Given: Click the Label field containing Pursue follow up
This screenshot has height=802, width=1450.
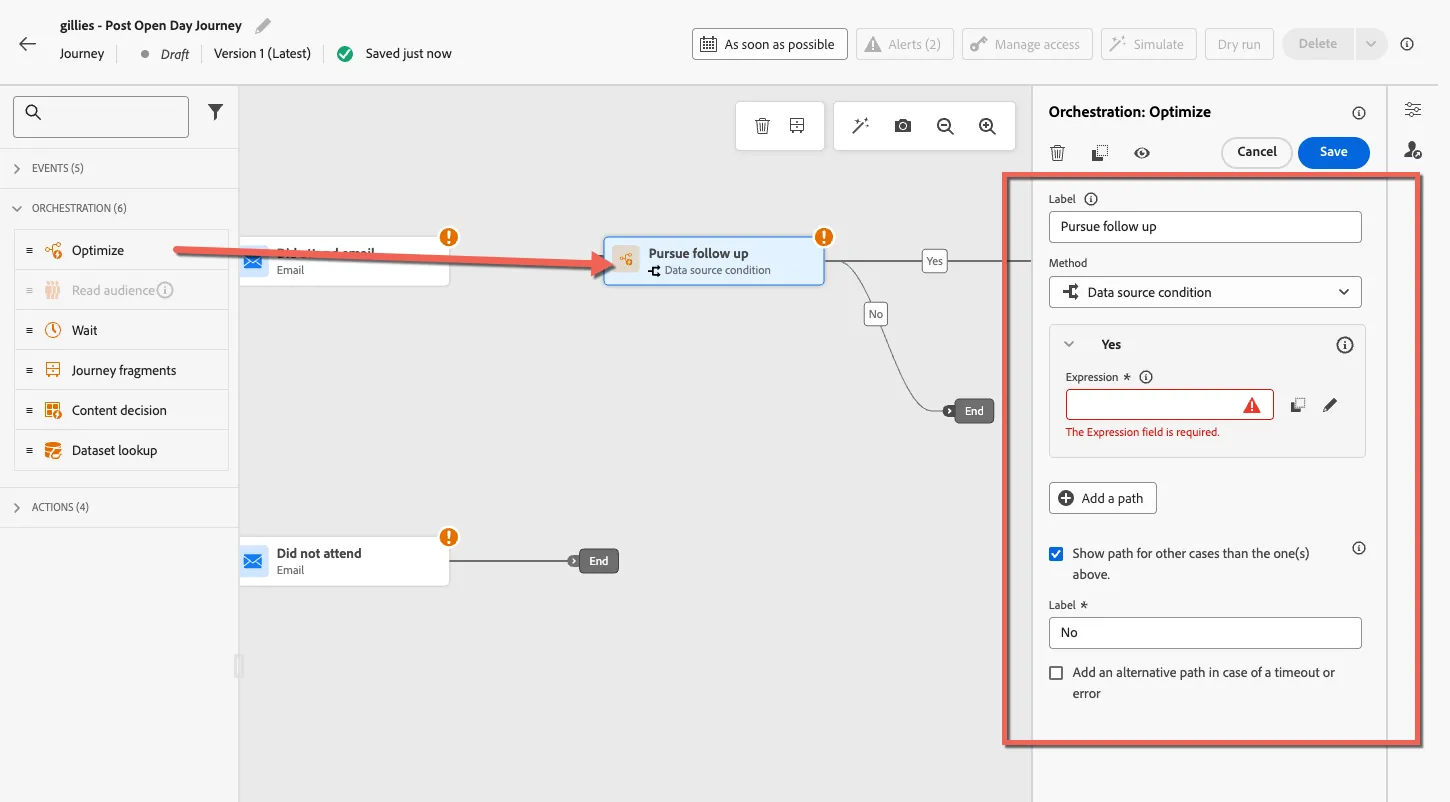Looking at the screenshot, I should click(1205, 227).
